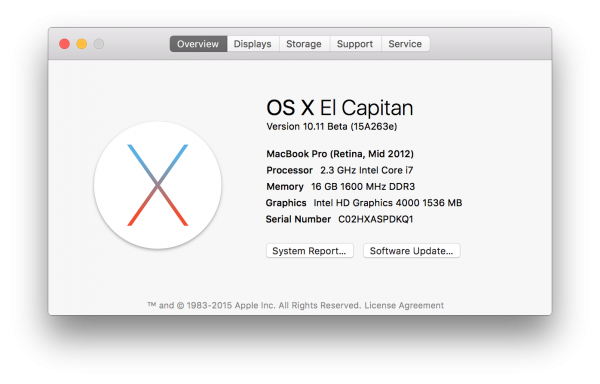The width and height of the screenshot is (600, 384).
Task: Click the El Capitan X logo
Action: point(158,185)
